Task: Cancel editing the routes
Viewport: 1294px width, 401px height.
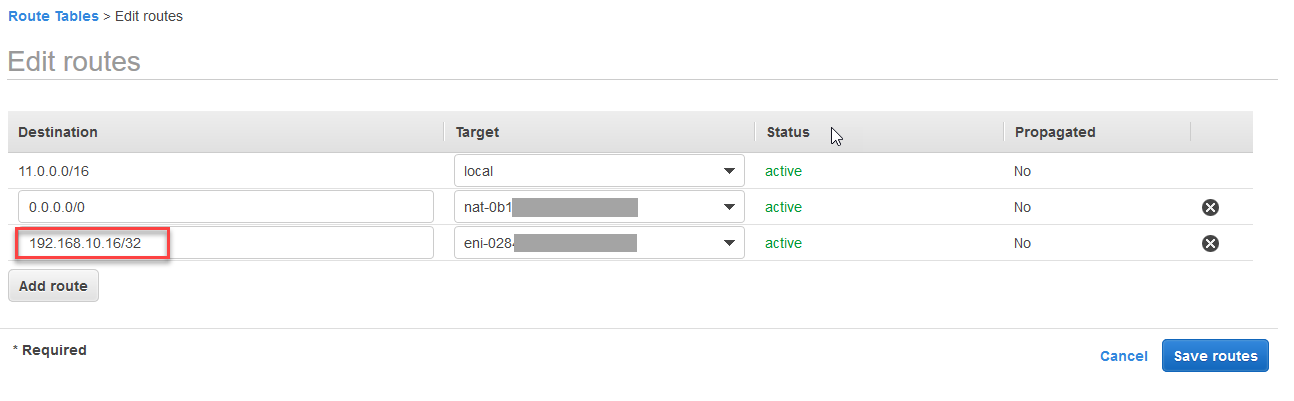Action: click(1123, 356)
